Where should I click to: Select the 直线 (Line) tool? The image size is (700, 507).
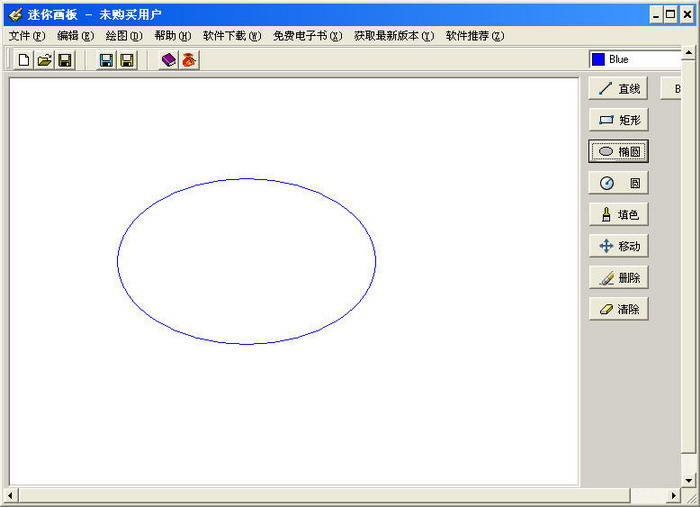point(618,88)
